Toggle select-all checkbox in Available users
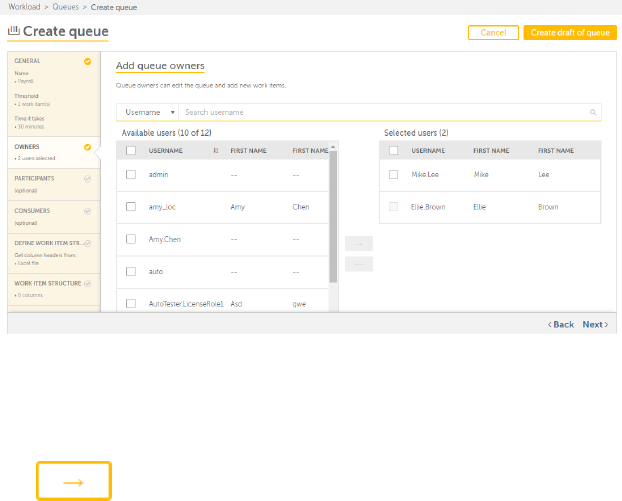Image resolution: width=622 pixels, height=501 pixels. pyautogui.click(x=131, y=150)
